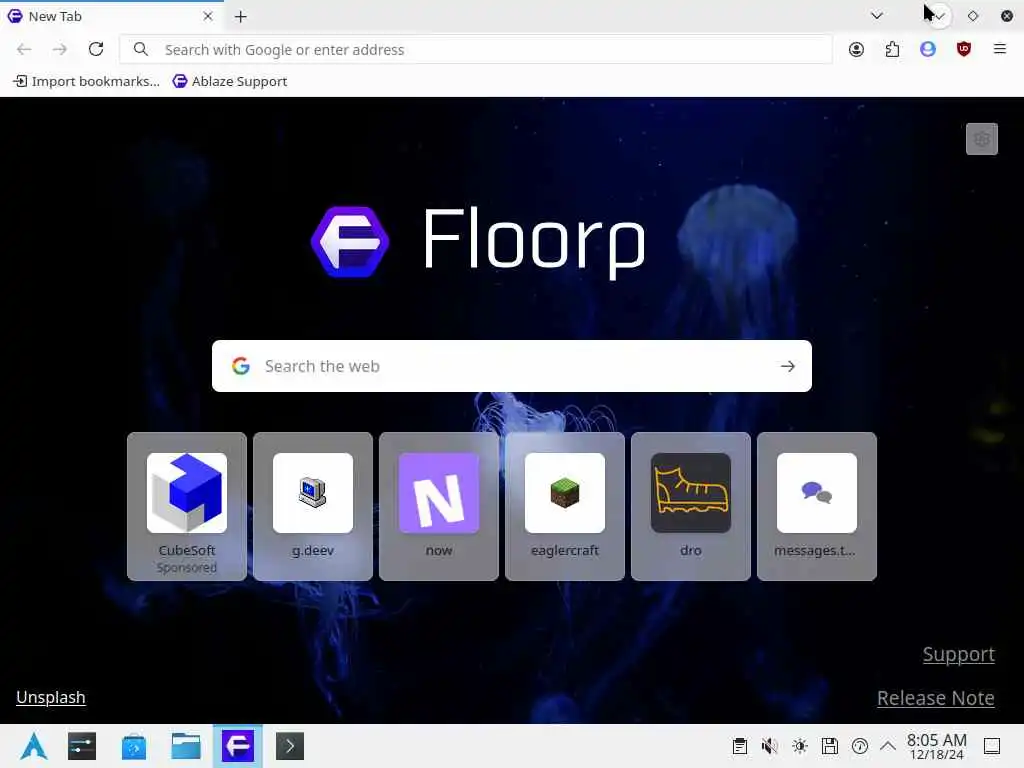Click the forward navigation arrow
Viewport: 1024px width, 768px height.
click(x=59, y=49)
